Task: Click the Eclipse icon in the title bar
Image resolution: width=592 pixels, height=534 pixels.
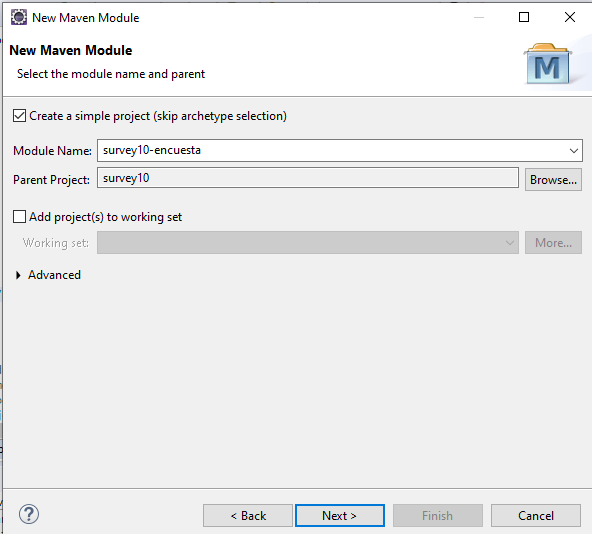Action: pyautogui.click(x=18, y=17)
